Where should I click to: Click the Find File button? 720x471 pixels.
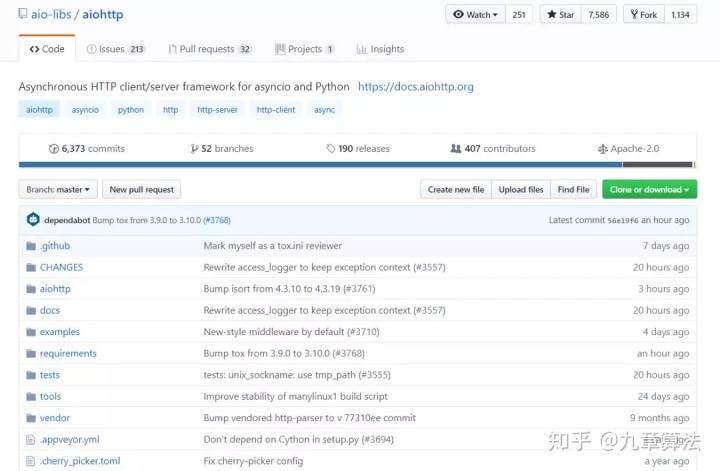(x=574, y=190)
